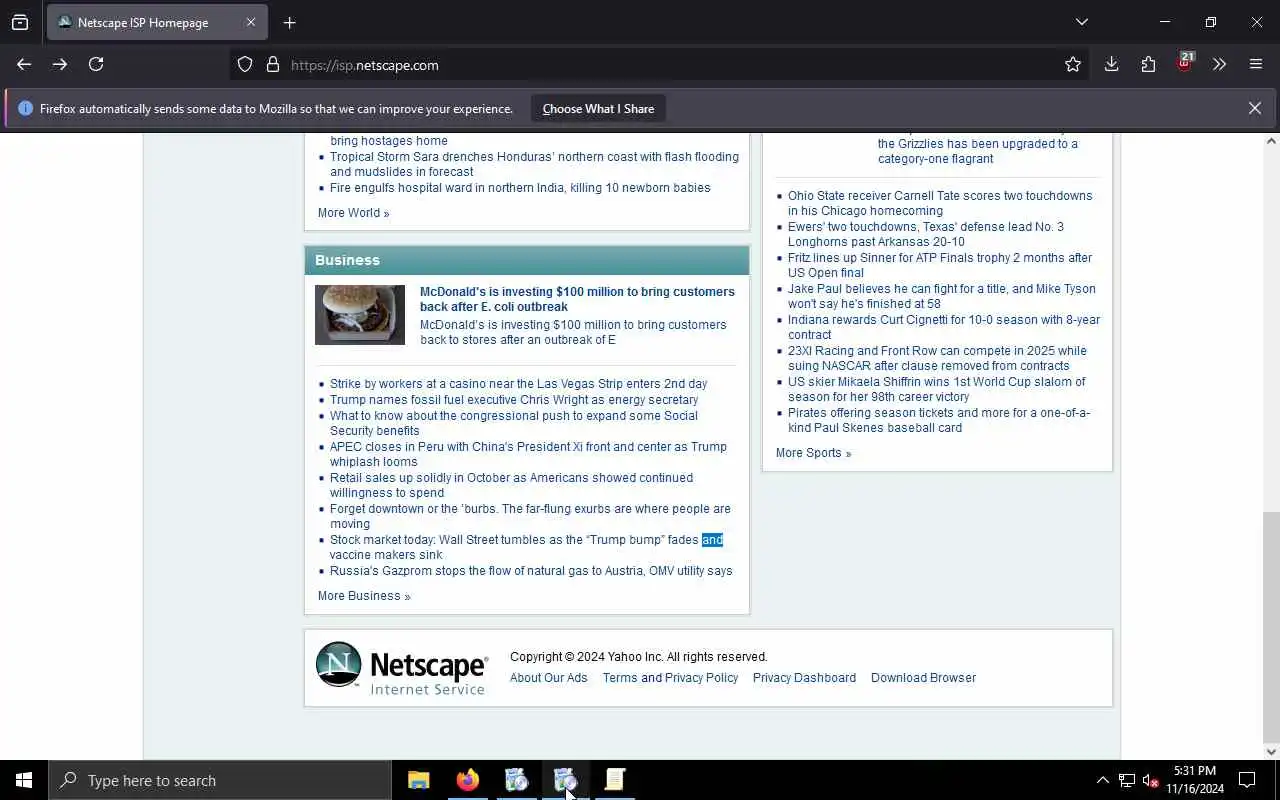Open hospital fire in northern India story

[x=520, y=188]
